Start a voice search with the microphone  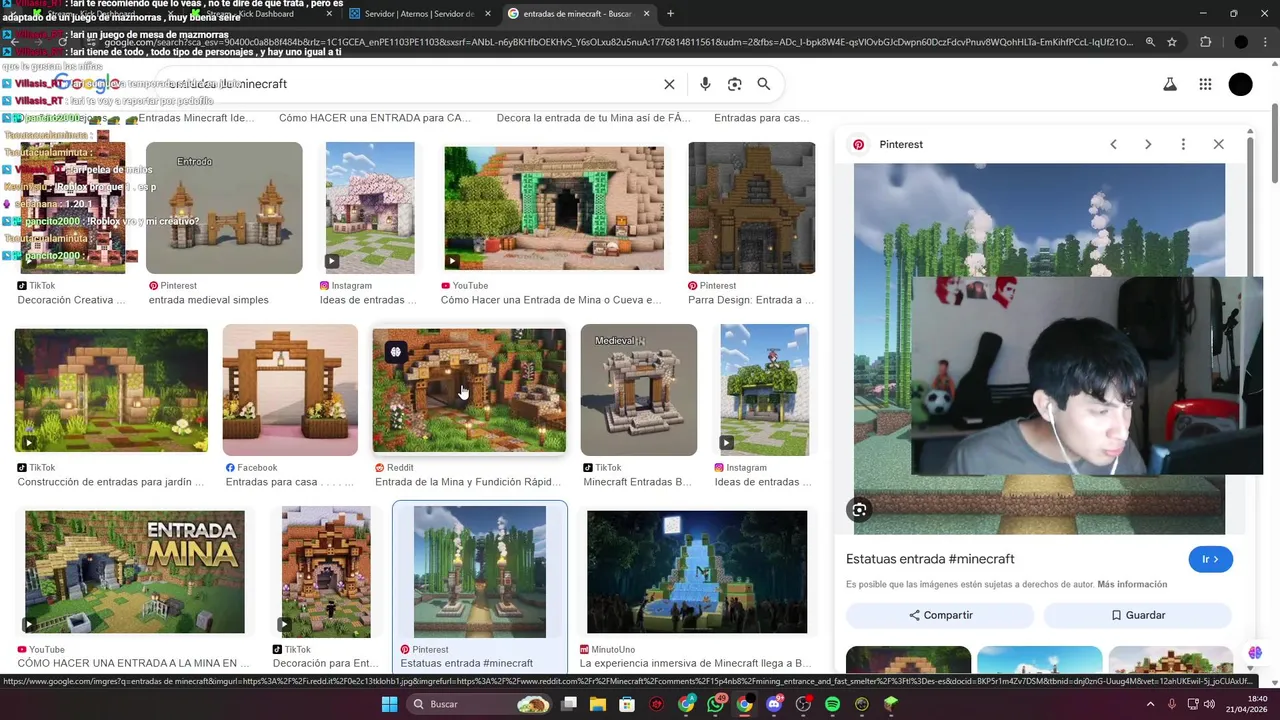(x=705, y=84)
